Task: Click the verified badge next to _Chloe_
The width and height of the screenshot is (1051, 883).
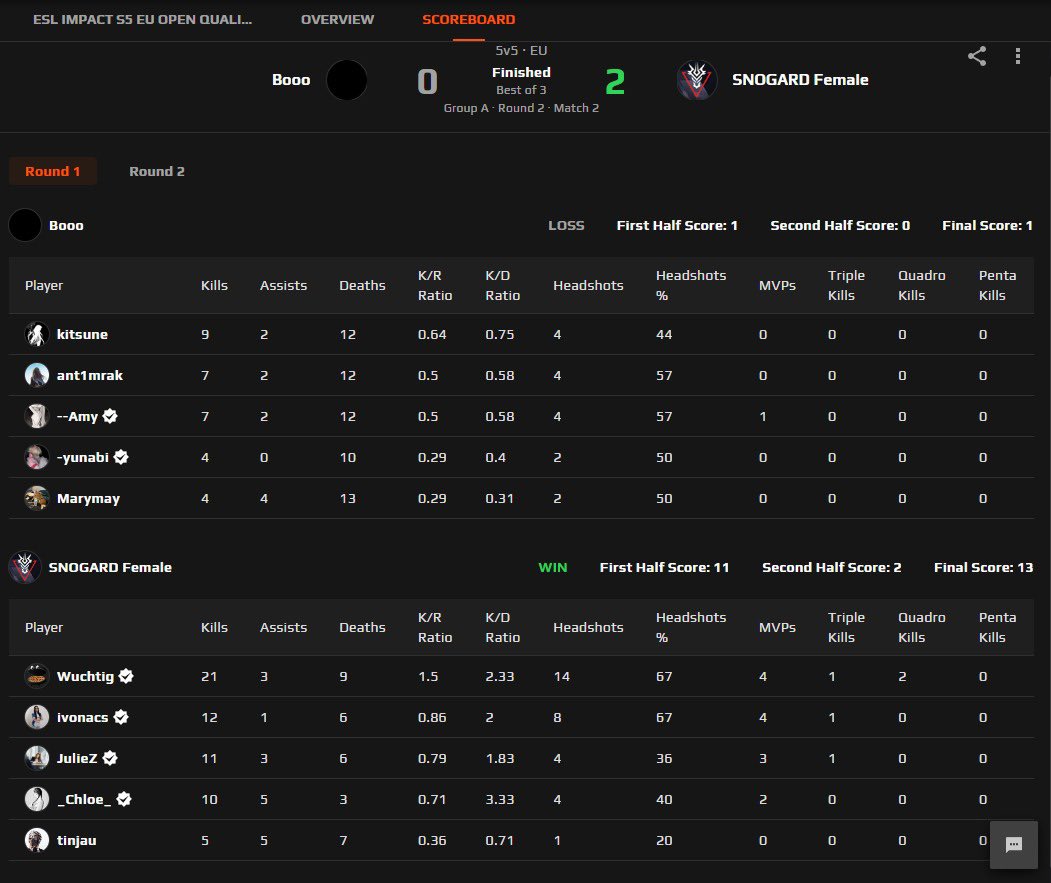Action: click(x=122, y=799)
